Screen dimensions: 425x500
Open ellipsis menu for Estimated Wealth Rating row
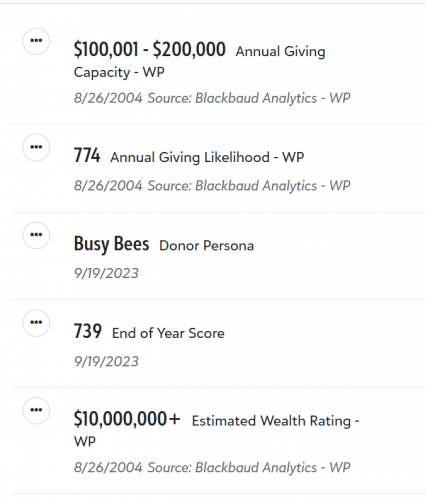click(x=36, y=410)
